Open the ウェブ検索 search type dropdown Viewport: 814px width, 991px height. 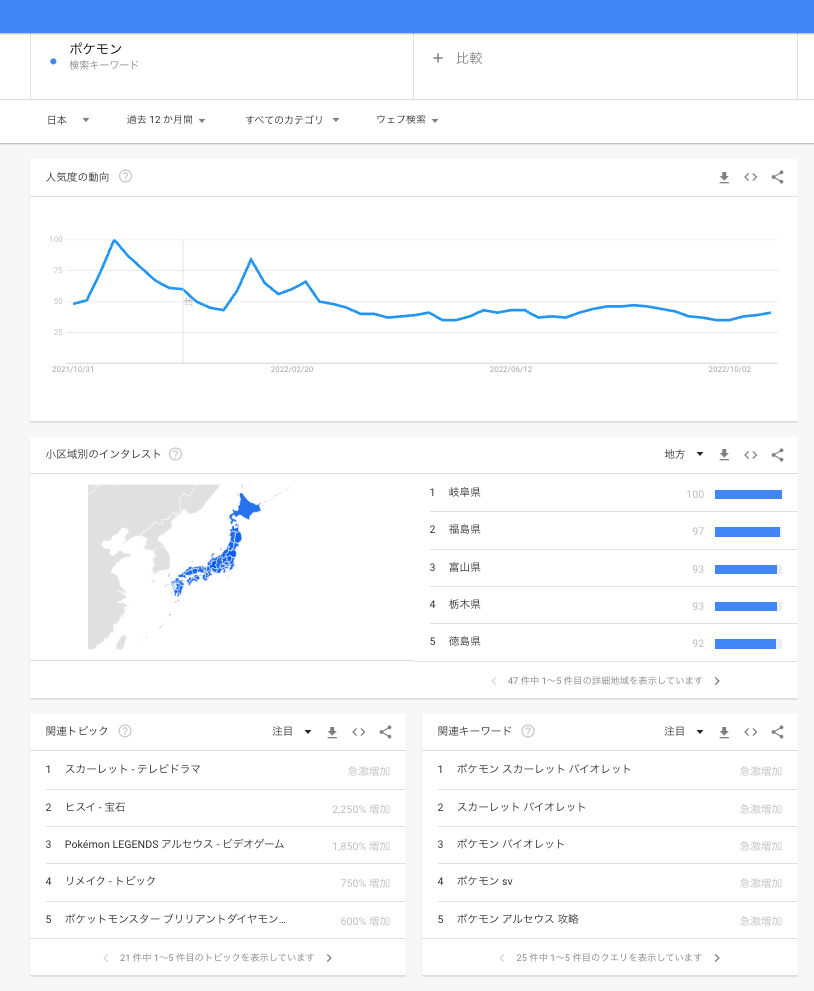[x=407, y=120]
